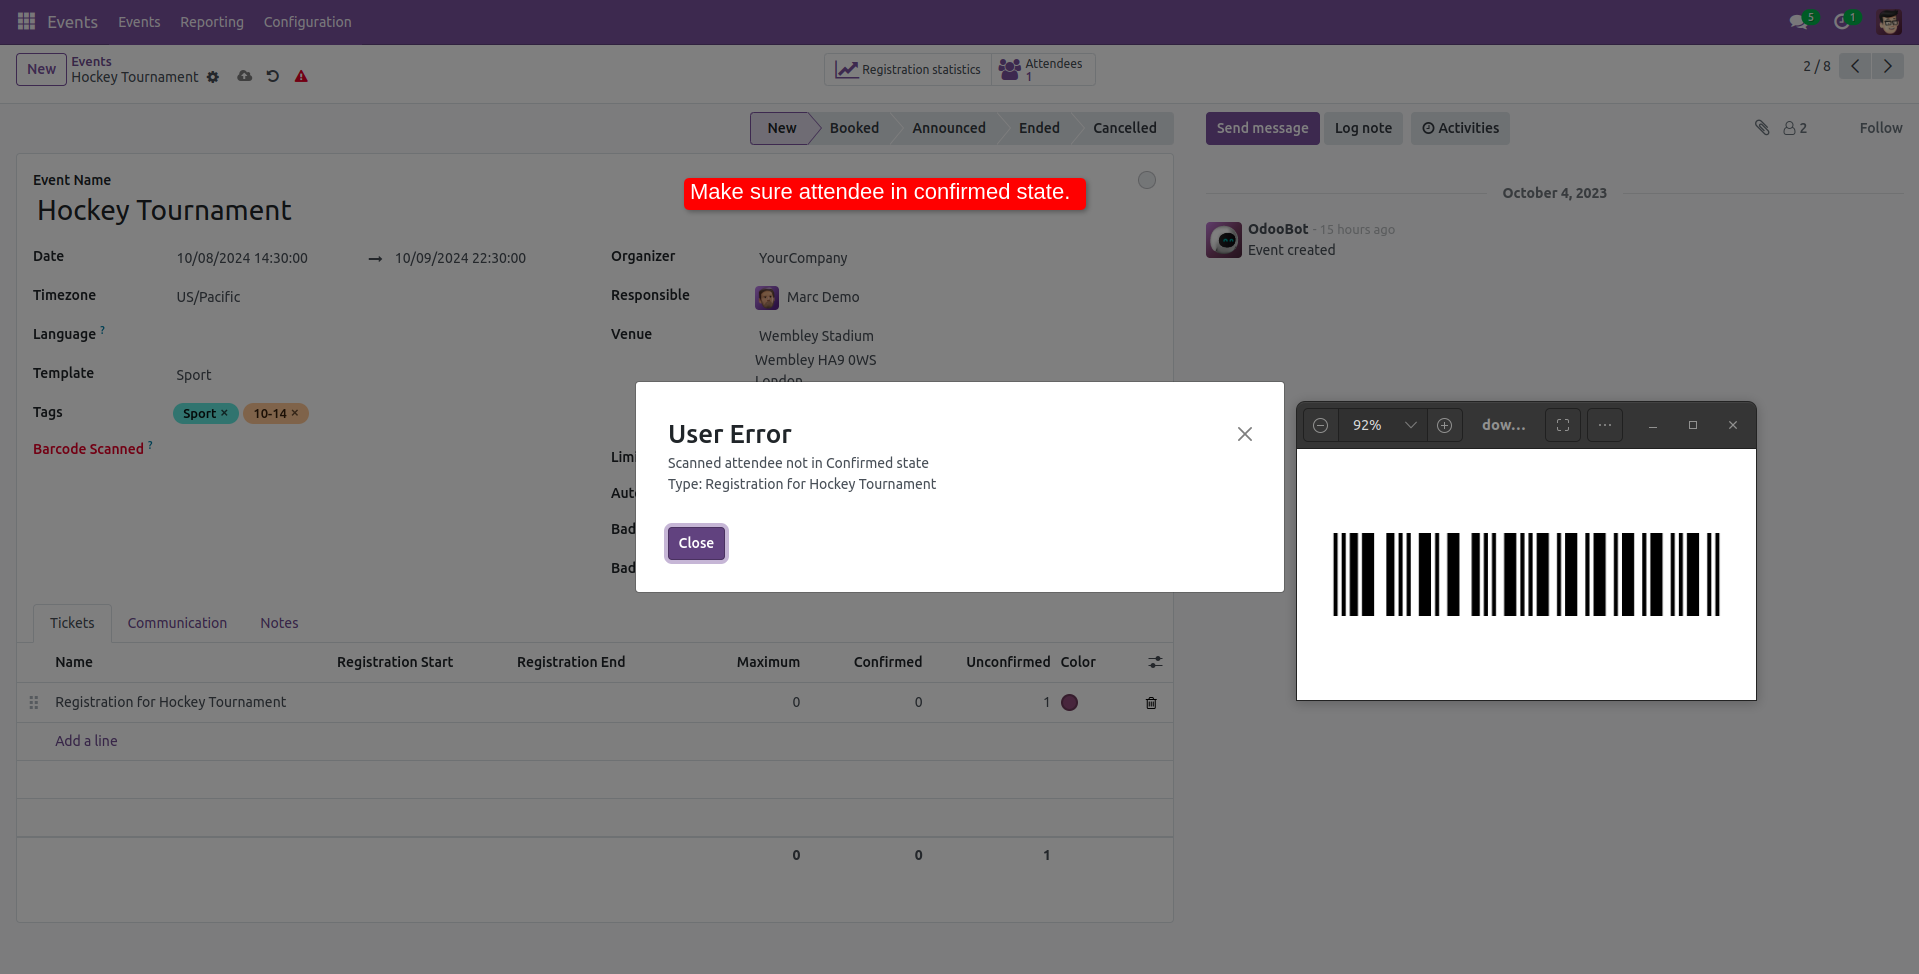The image size is (1919, 974).
Task: Click the Close button in error dialog
Action: (696, 543)
